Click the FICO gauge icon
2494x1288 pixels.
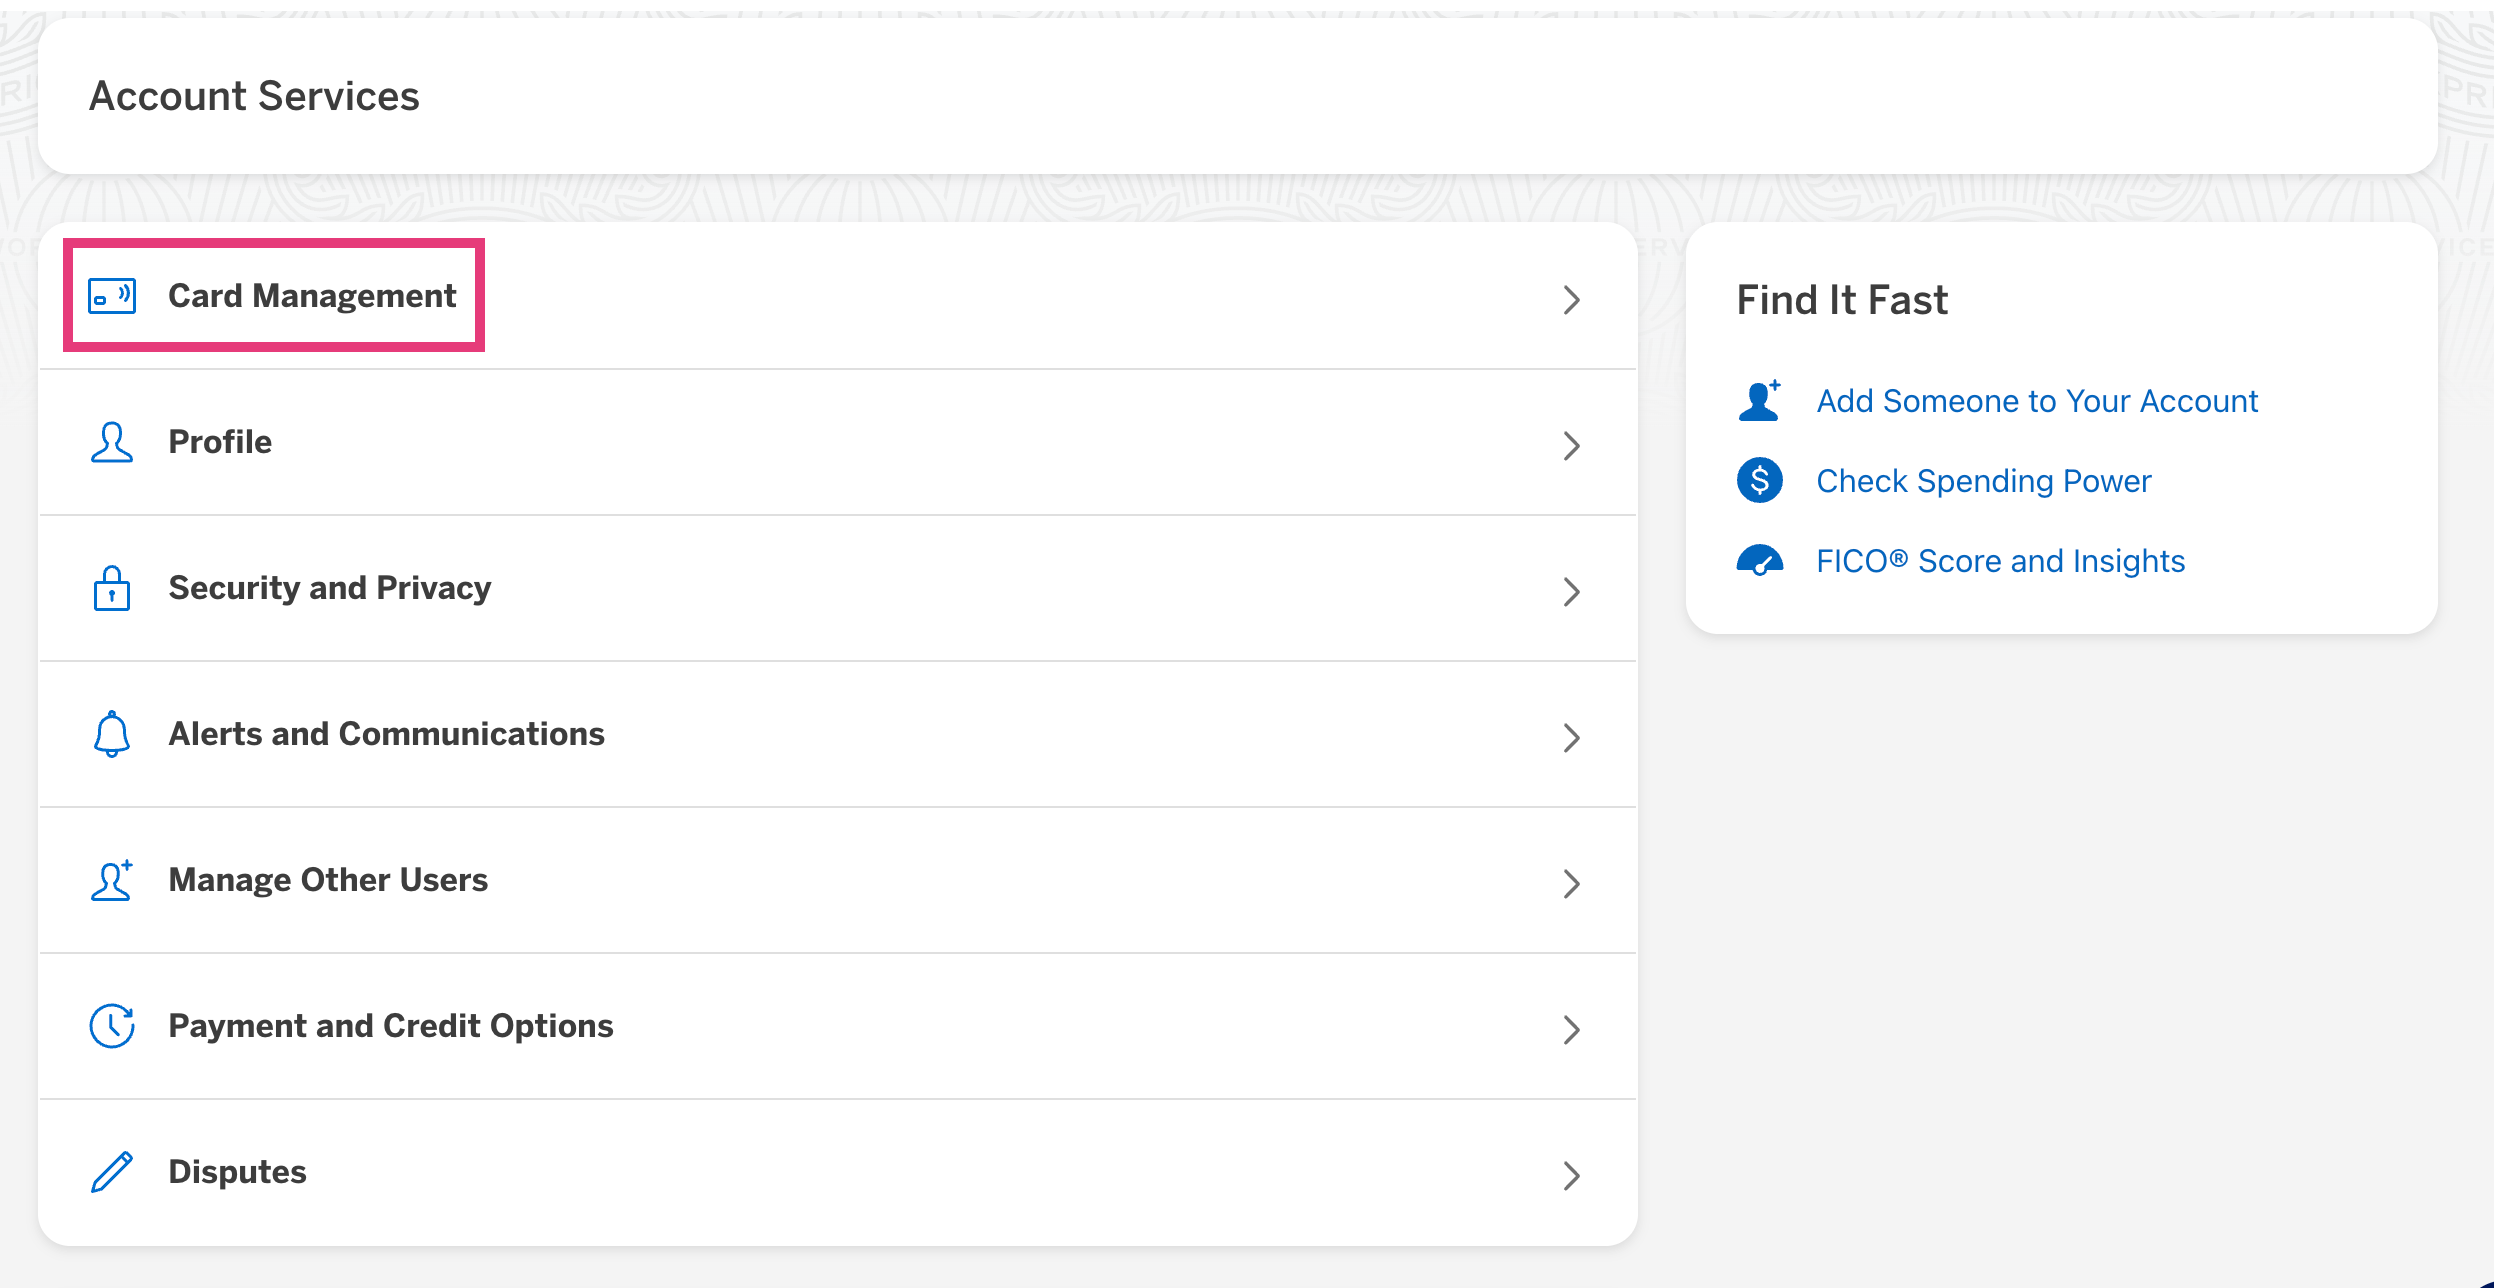(1760, 561)
